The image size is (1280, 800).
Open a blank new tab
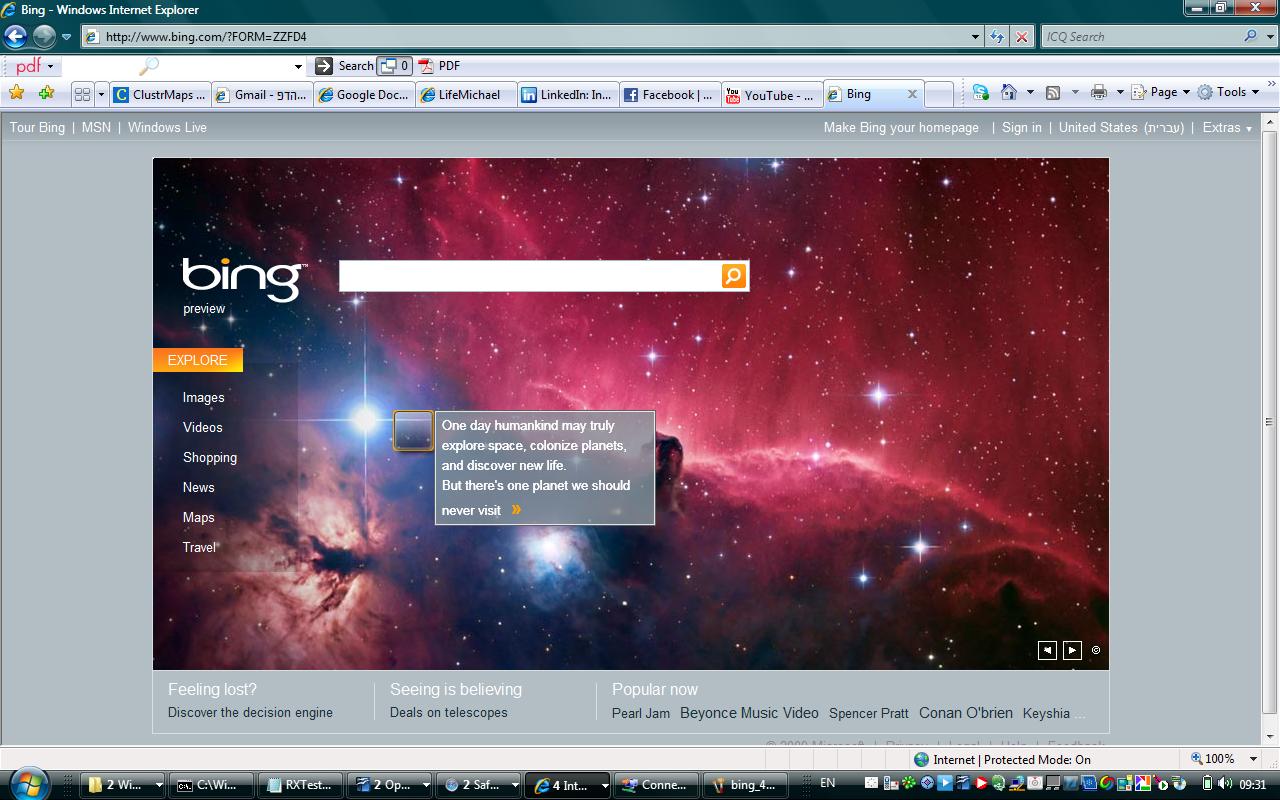coord(938,95)
